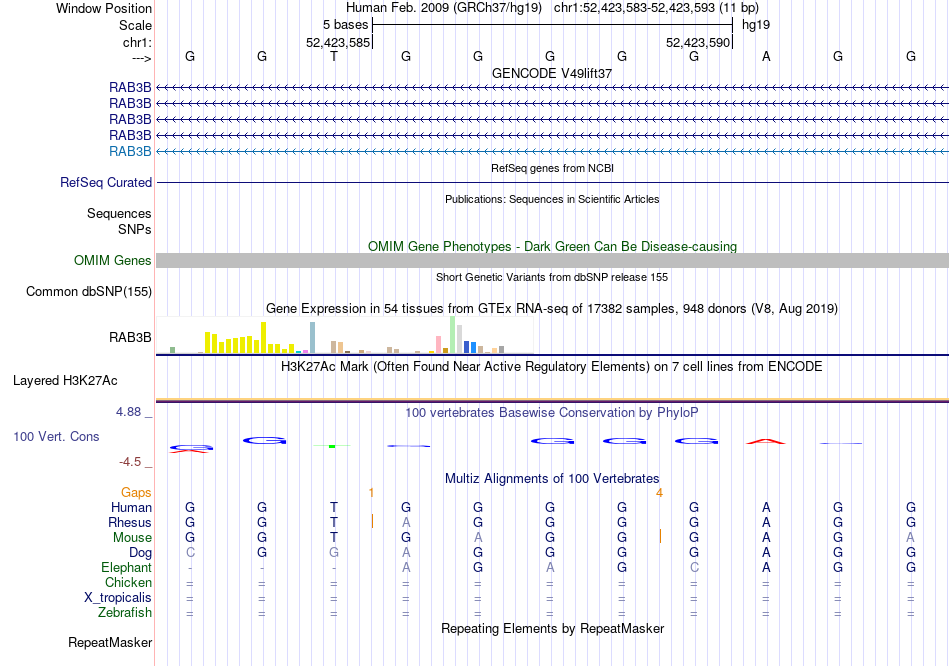Click the Sequences track label
The width and height of the screenshot is (950, 666).
coord(119,213)
